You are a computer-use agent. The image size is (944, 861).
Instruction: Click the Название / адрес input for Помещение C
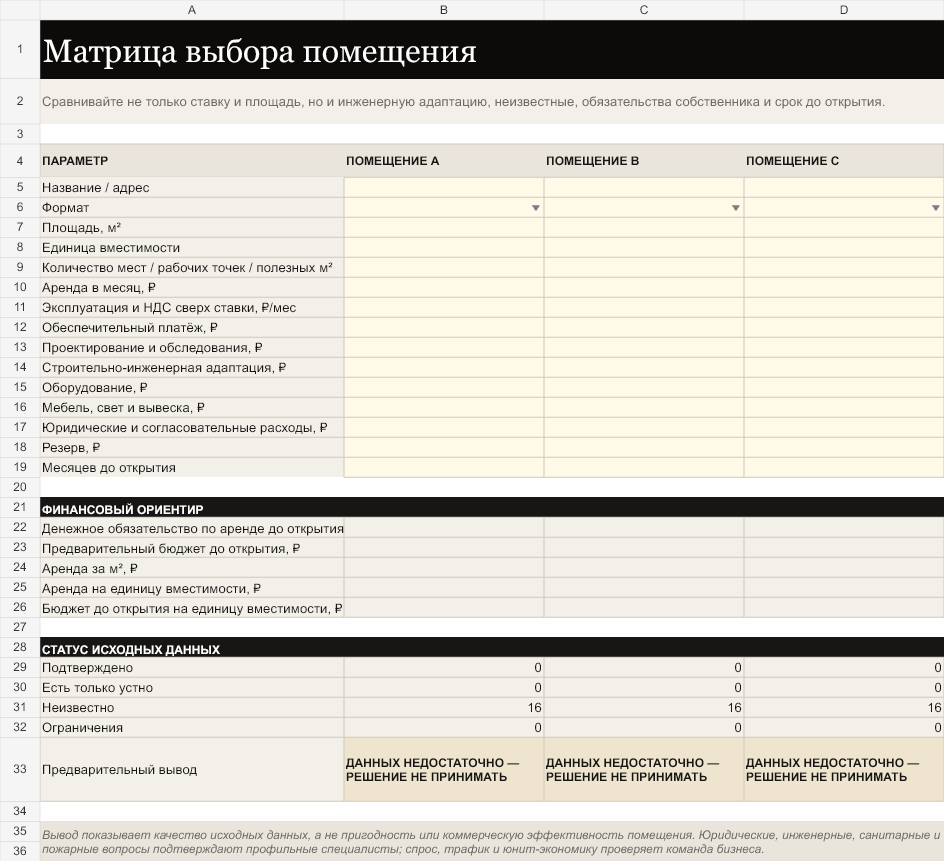tap(843, 188)
